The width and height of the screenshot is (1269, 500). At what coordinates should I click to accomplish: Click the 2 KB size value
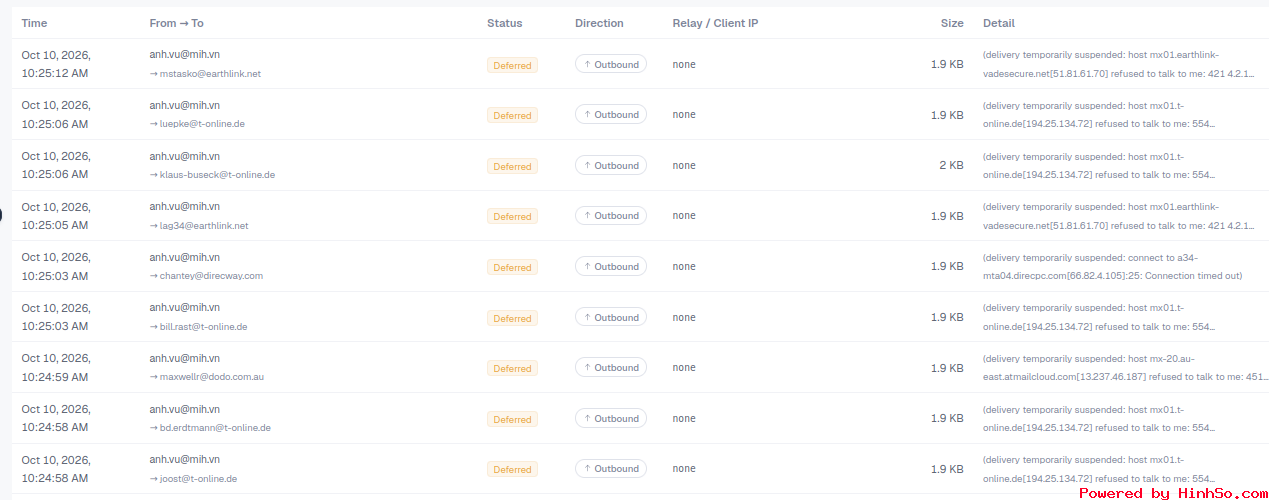952,165
